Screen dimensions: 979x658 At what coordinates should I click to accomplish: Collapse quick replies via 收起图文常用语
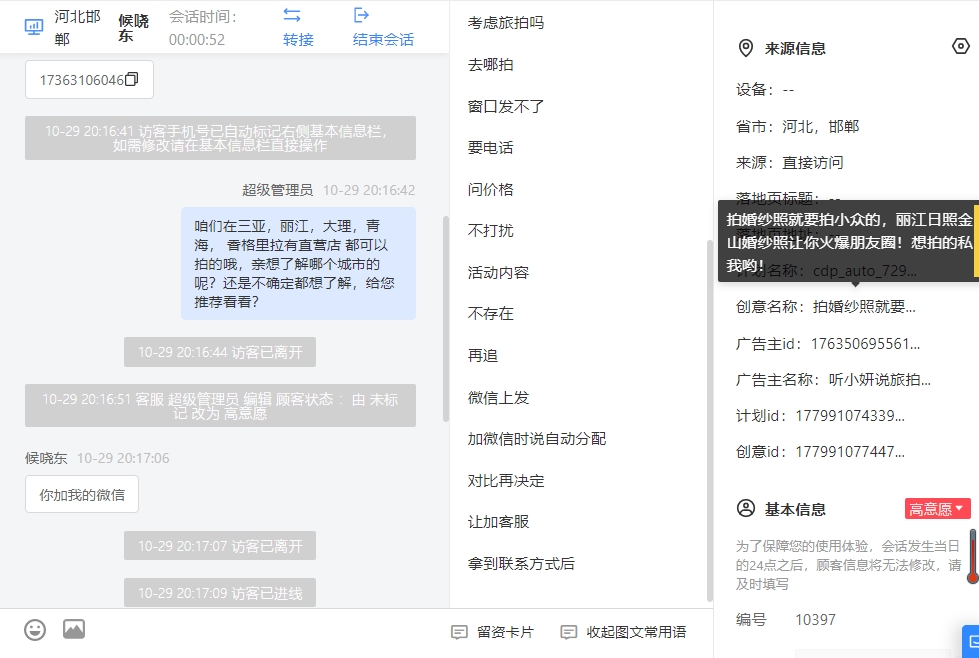tap(623, 632)
